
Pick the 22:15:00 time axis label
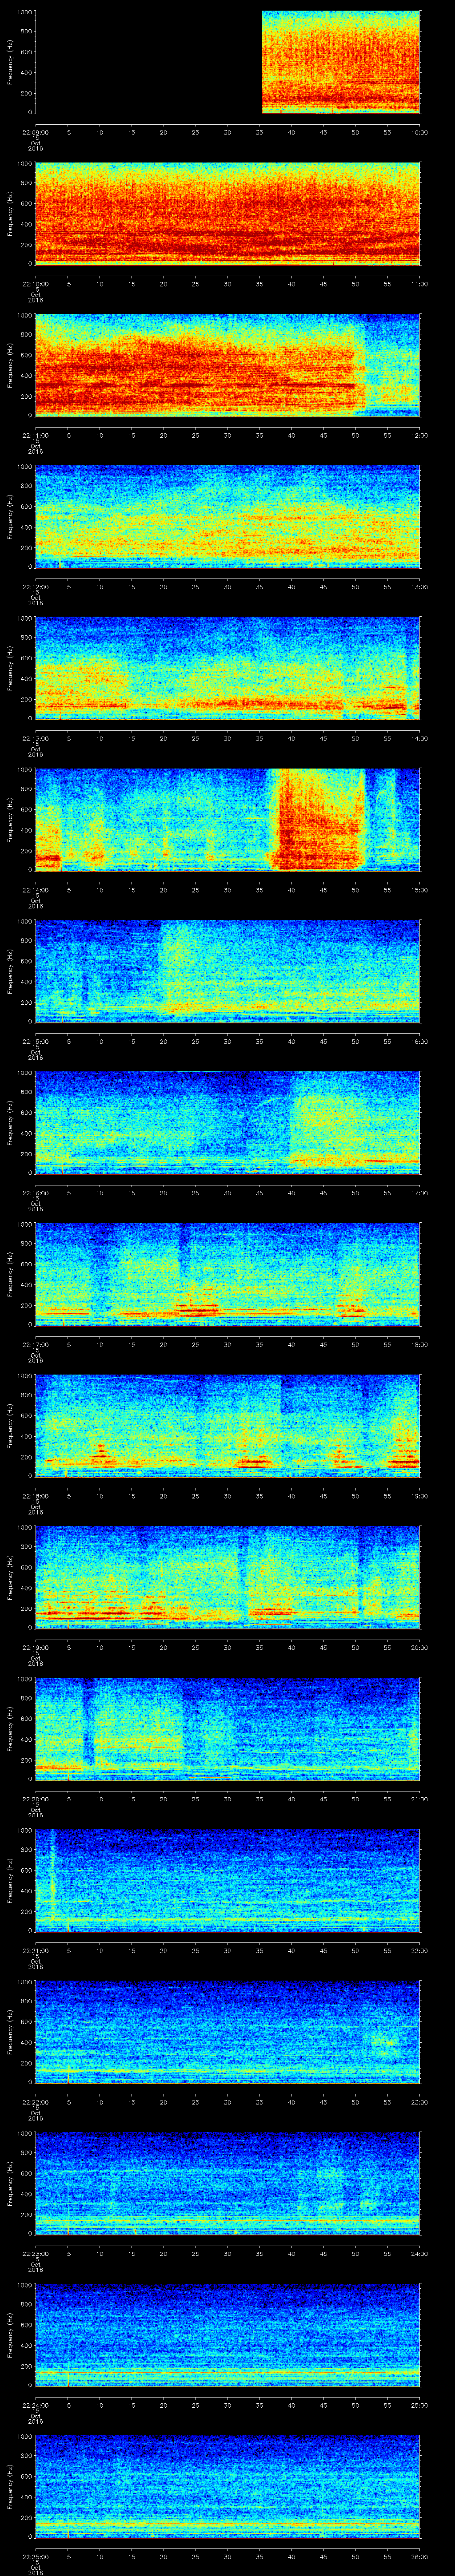[35, 1041]
